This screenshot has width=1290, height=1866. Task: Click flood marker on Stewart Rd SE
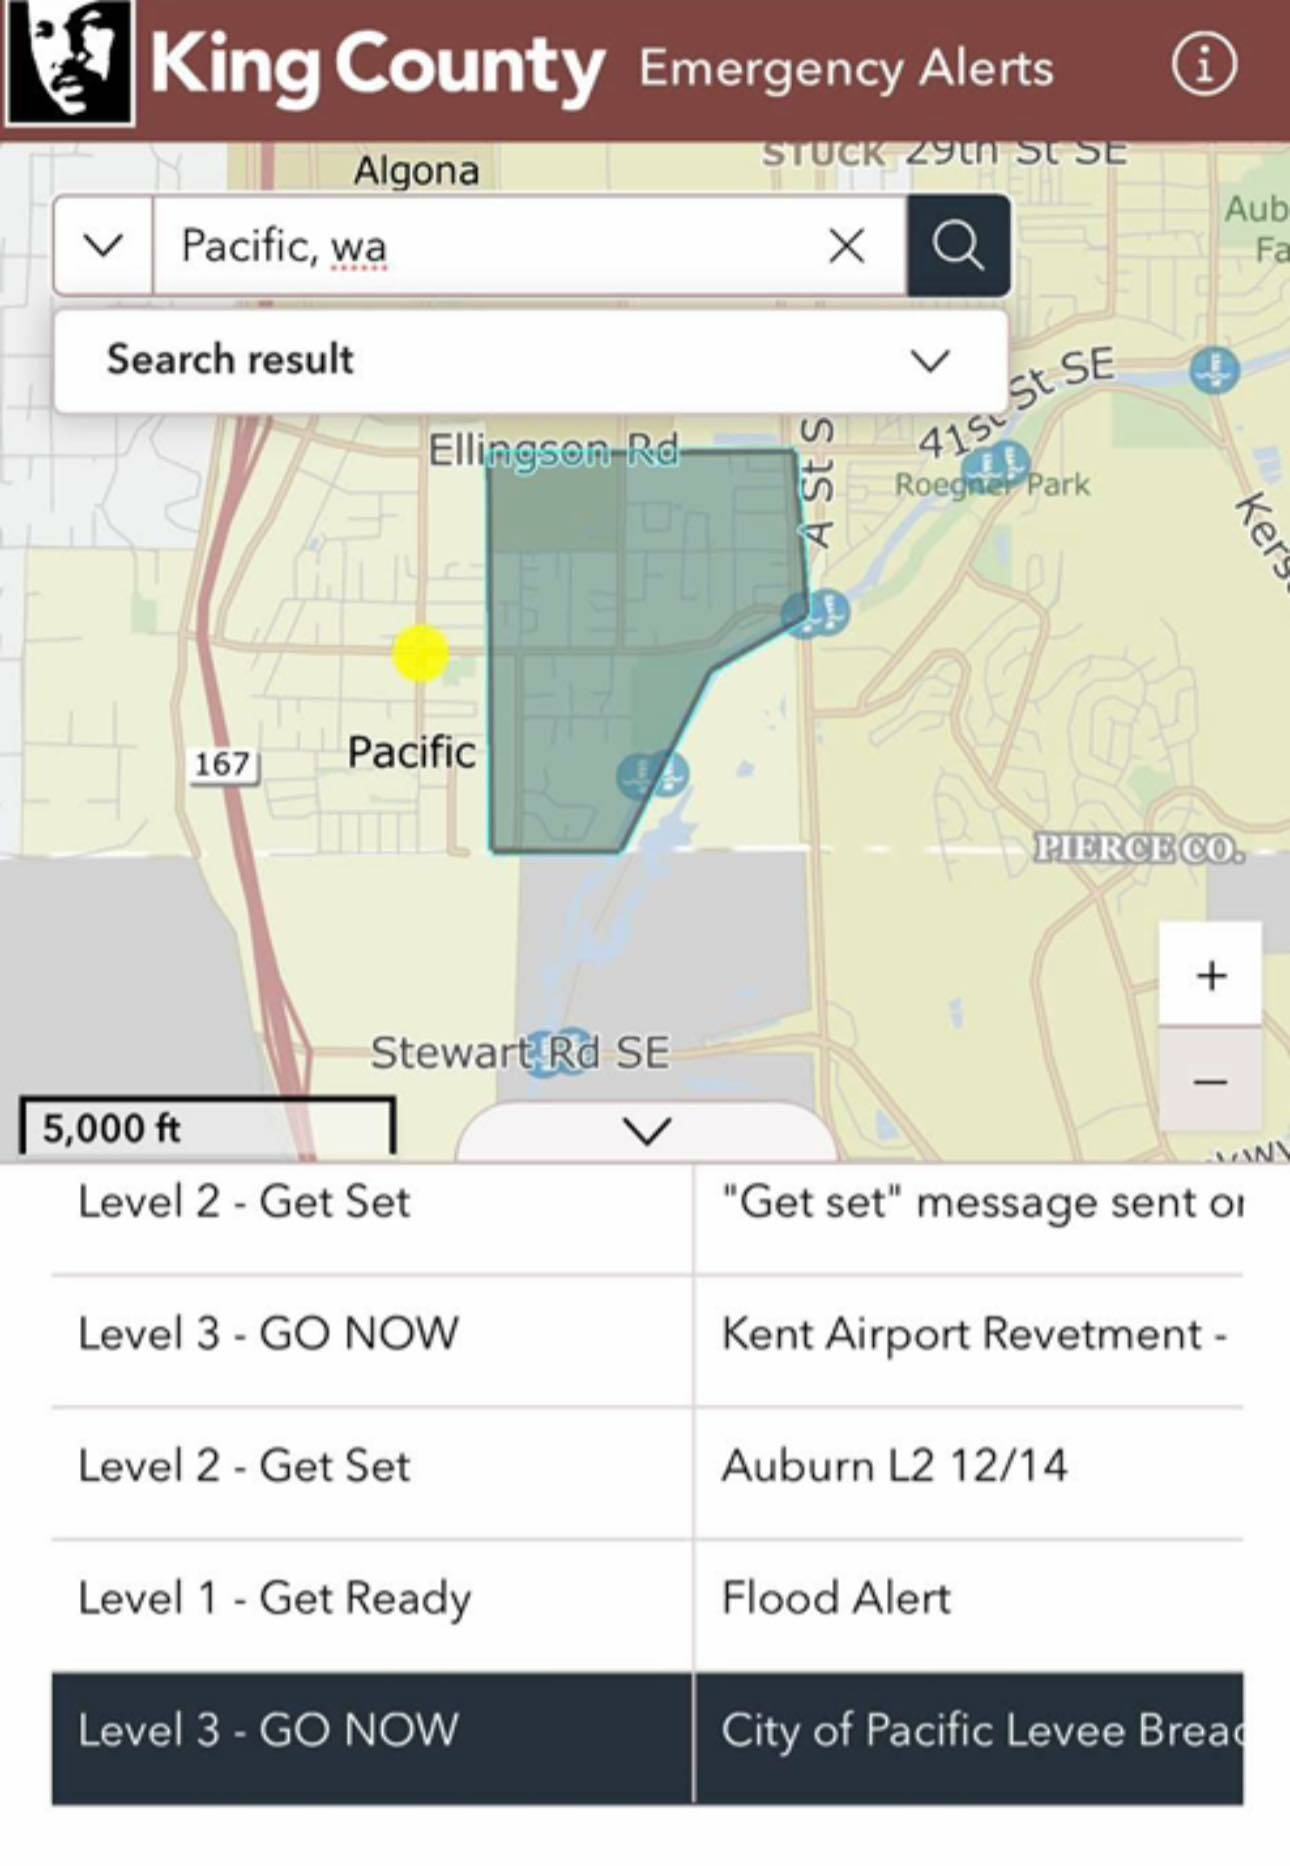tap(557, 1052)
